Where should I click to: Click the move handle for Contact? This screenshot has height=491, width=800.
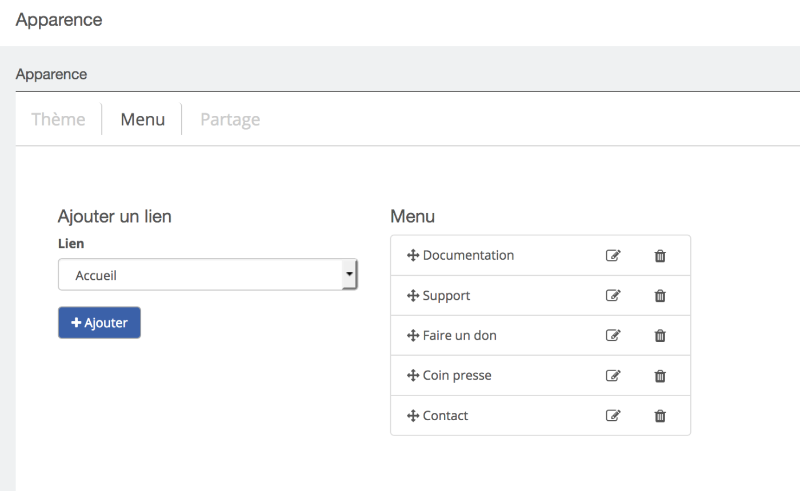[413, 415]
